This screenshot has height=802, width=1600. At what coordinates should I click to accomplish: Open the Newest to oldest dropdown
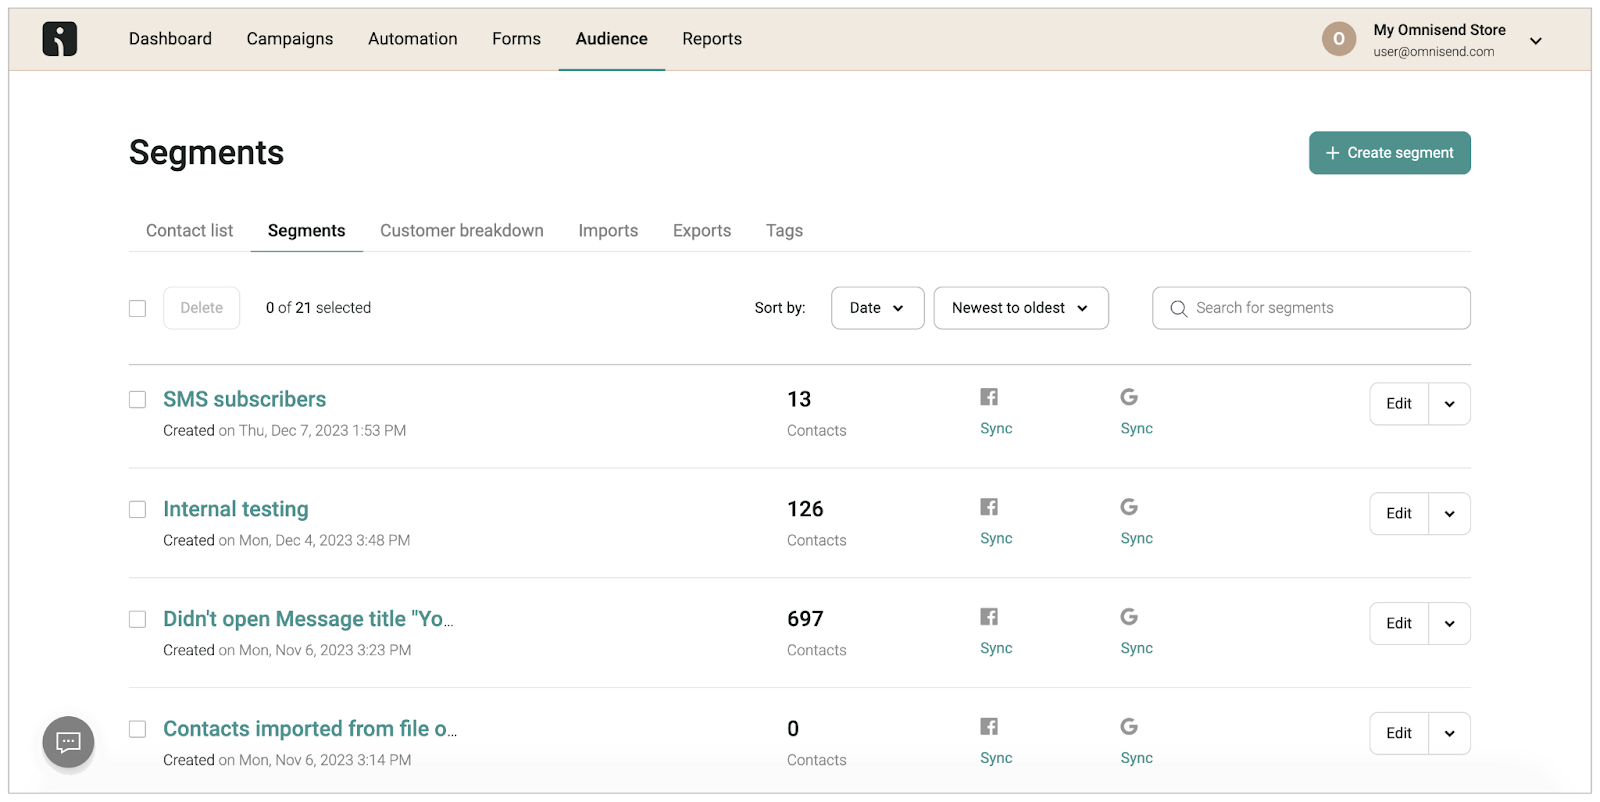(x=1020, y=308)
